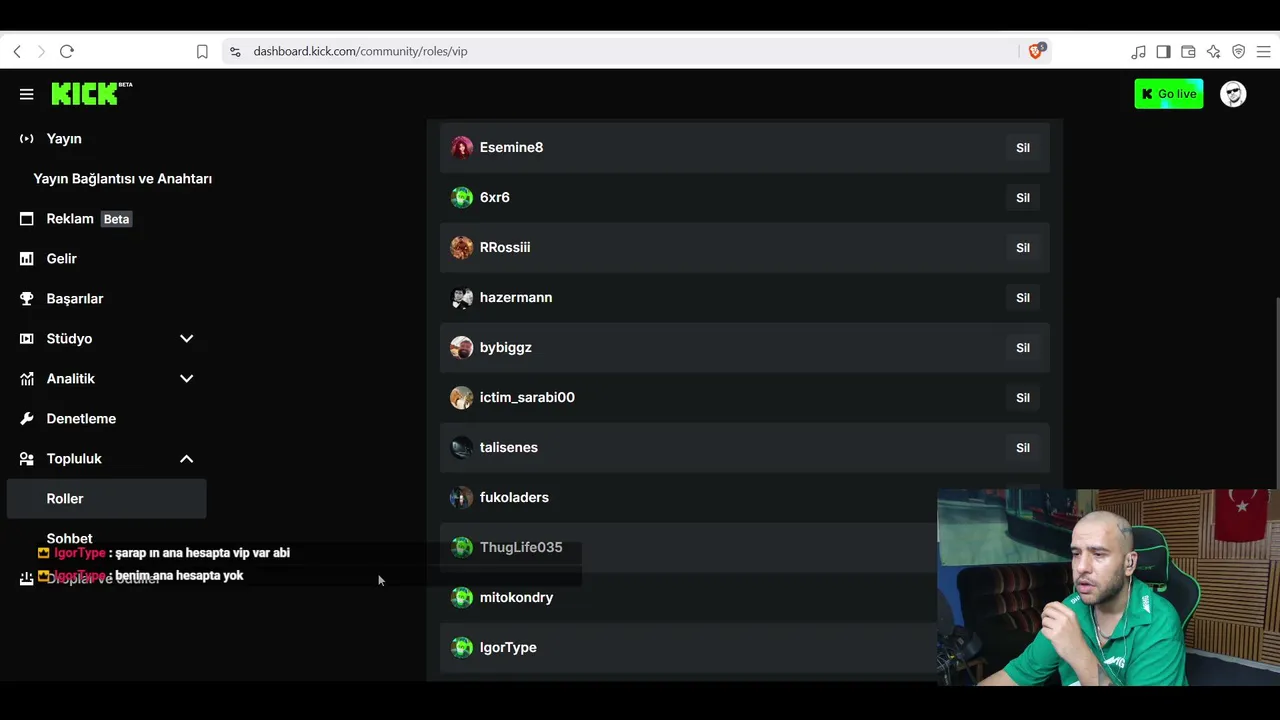Click the username mitokondry
This screenshot has height=720, width=1280.
click(516, 598)
